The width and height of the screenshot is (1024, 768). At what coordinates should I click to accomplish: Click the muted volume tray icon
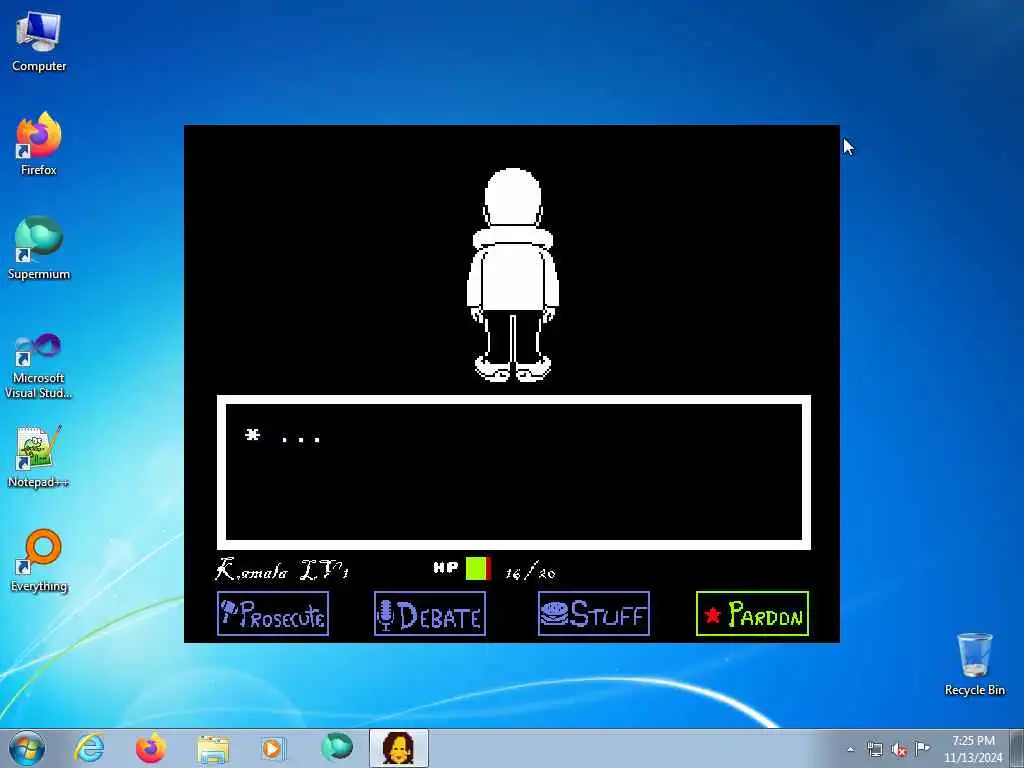click(899, 749)
